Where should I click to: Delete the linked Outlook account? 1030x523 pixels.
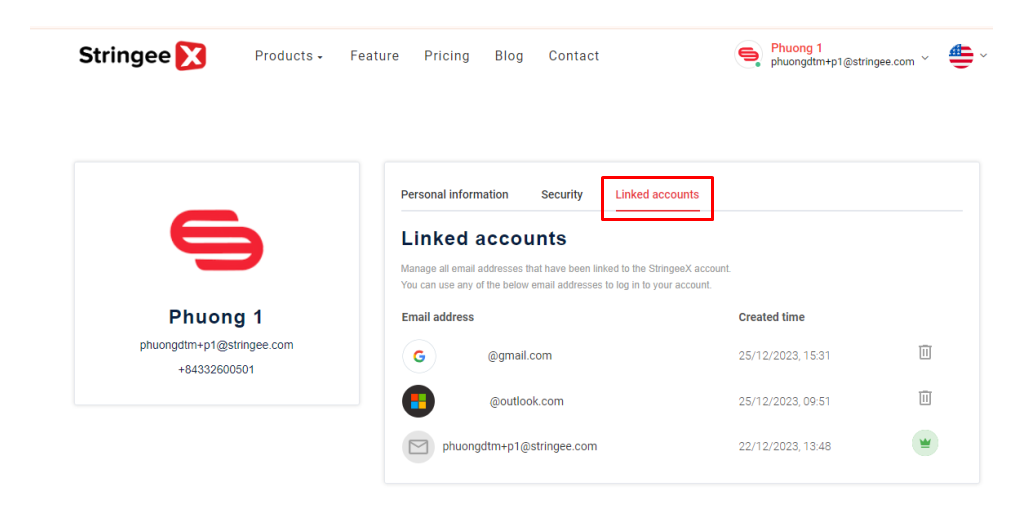click(x=925, y=398)
